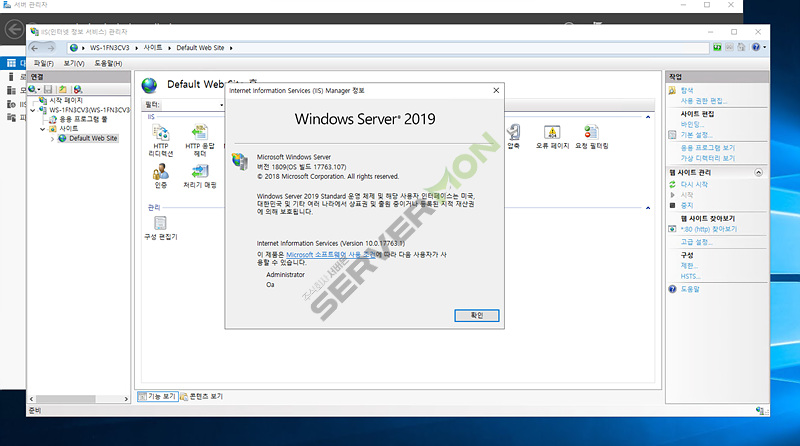
Task: Expand the Default Web Site tree node
Action: click(x=53, y=139)
